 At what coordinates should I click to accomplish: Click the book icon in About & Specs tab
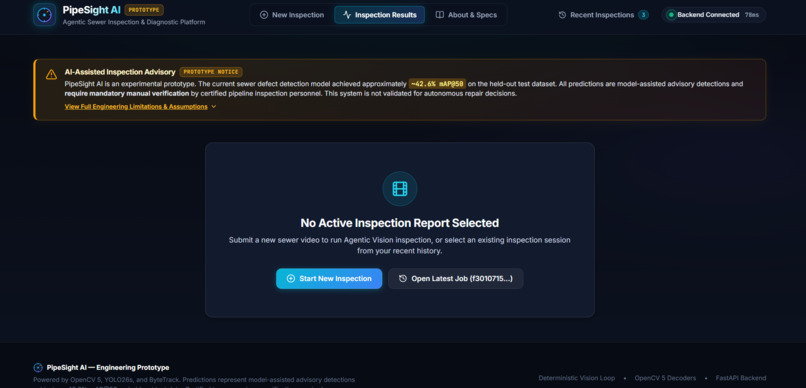[x=439, y=15]
